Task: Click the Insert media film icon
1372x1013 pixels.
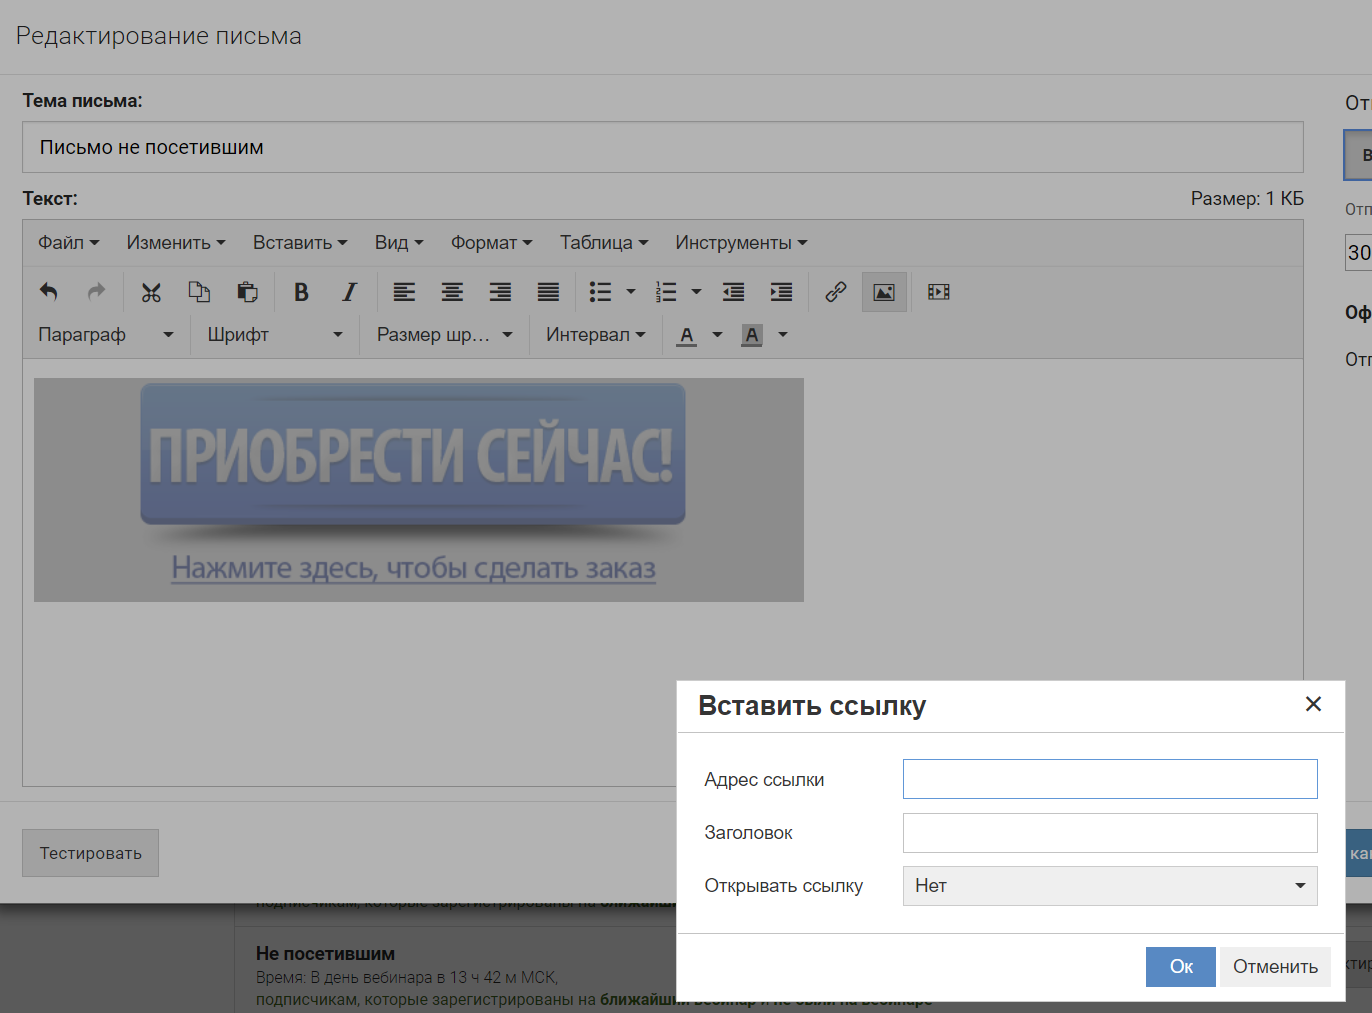Action: [x=938, y=292]
